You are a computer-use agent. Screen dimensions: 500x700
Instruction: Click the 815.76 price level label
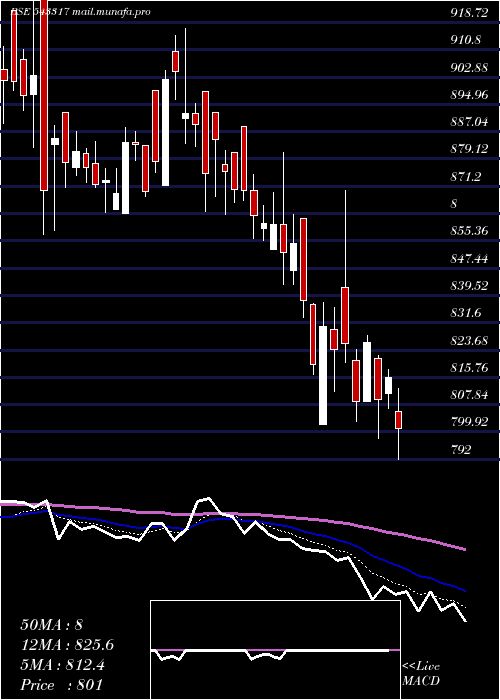click(x=469, y=368)
